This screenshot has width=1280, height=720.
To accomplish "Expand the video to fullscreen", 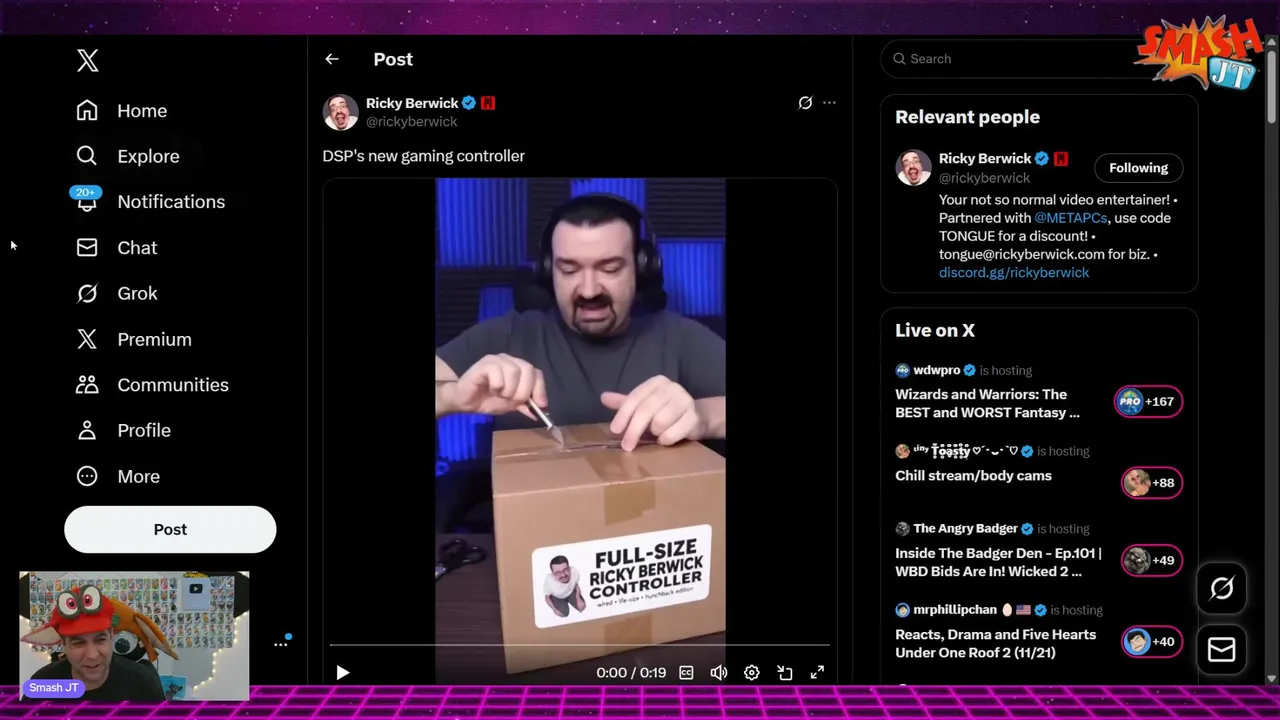I will pos(817,673).
